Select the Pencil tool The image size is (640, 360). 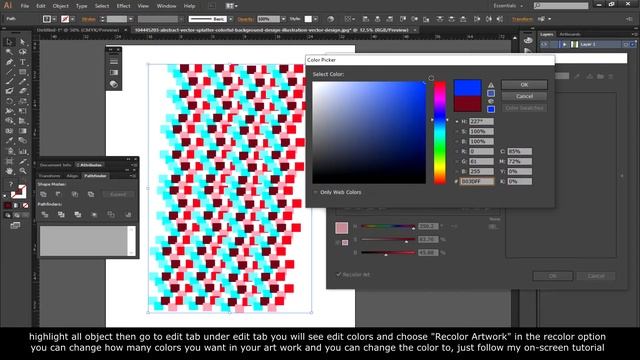[x=22, y=82]
